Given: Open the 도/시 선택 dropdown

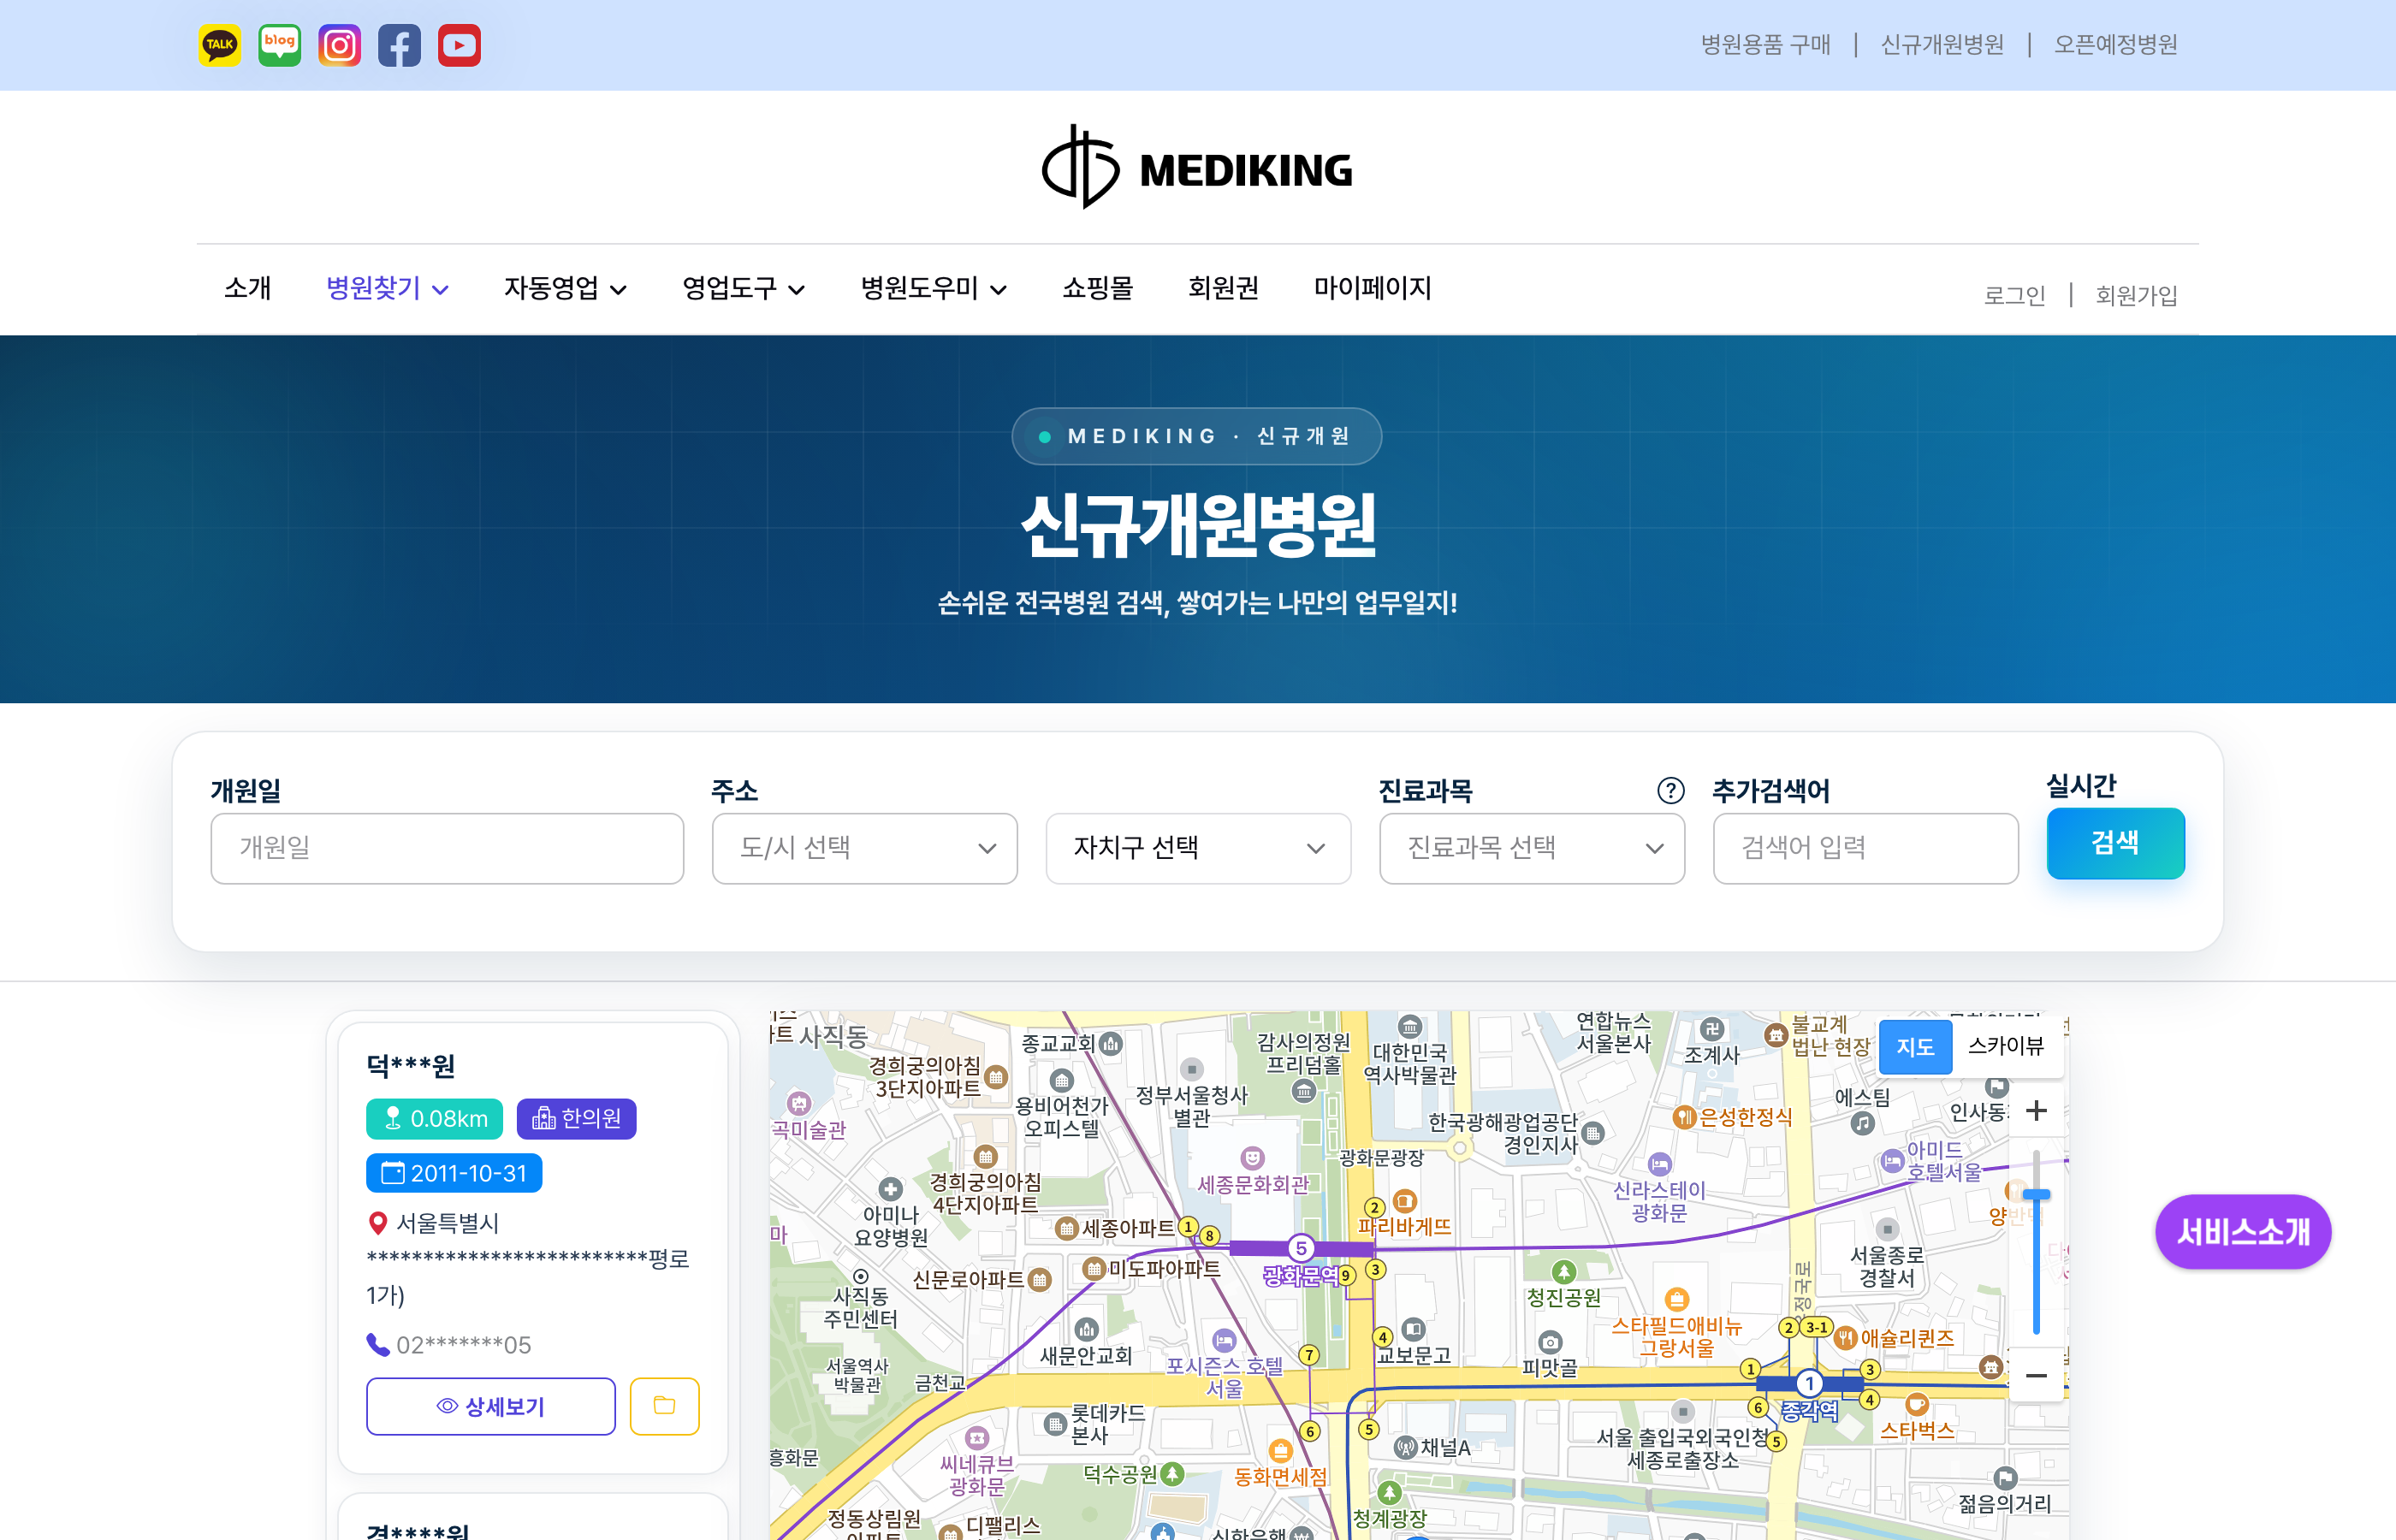Looking at the screenshot, I should tap(865, 848).
